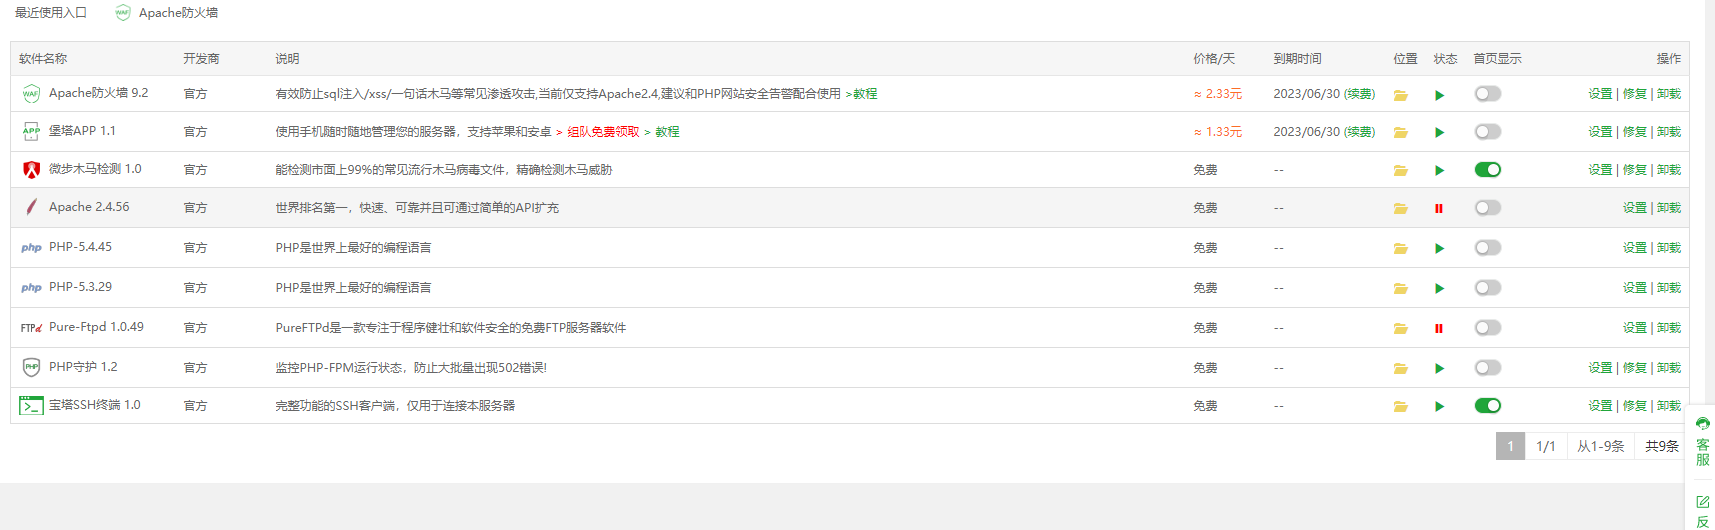The width and height of the screenshot is (1715, 530).
Task: Click the 到期时间 column header
Action: pos(1297,59)
